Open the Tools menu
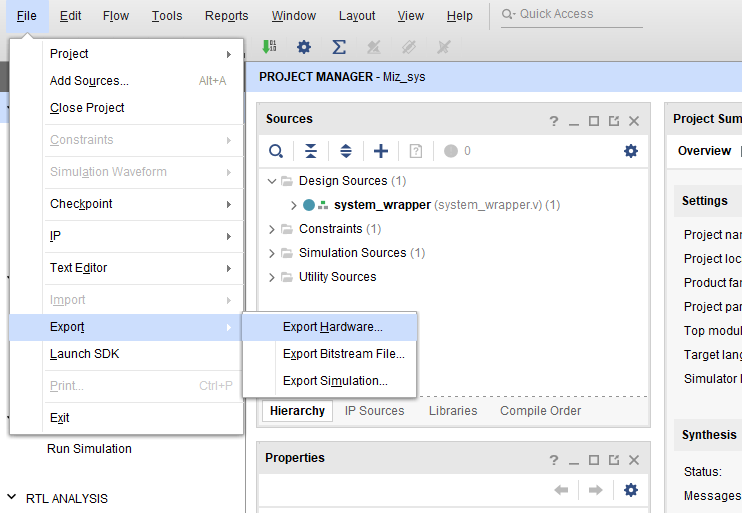The image size is (742, 513). coord(167,16)
